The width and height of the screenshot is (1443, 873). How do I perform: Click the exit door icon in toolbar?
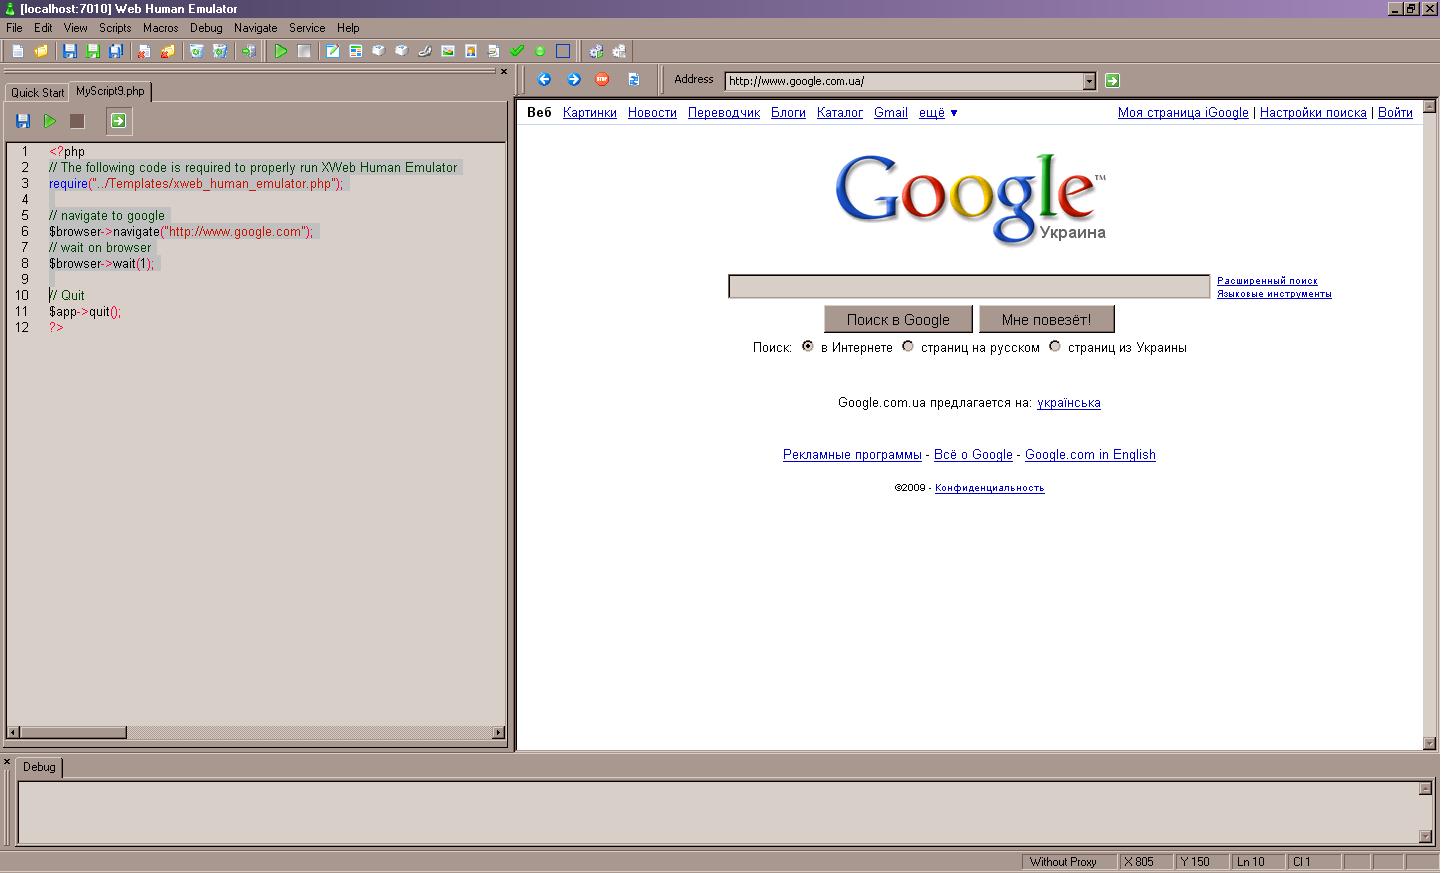point(249,51)
